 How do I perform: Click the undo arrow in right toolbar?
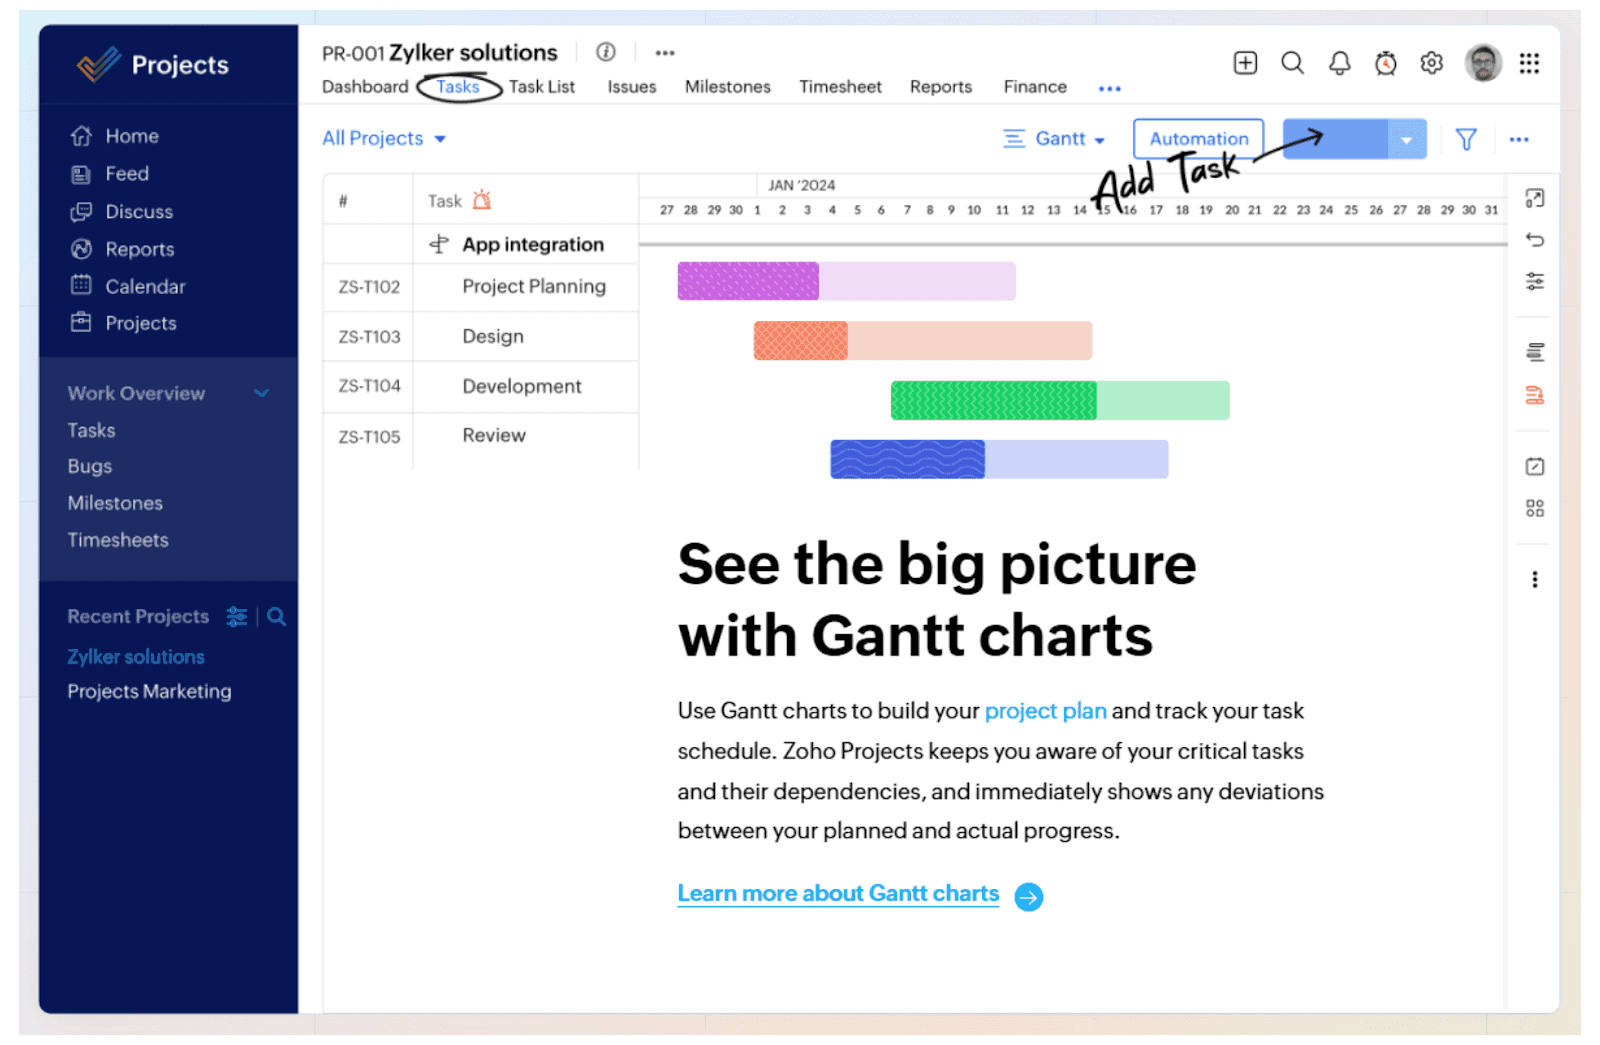point(1535,240)
